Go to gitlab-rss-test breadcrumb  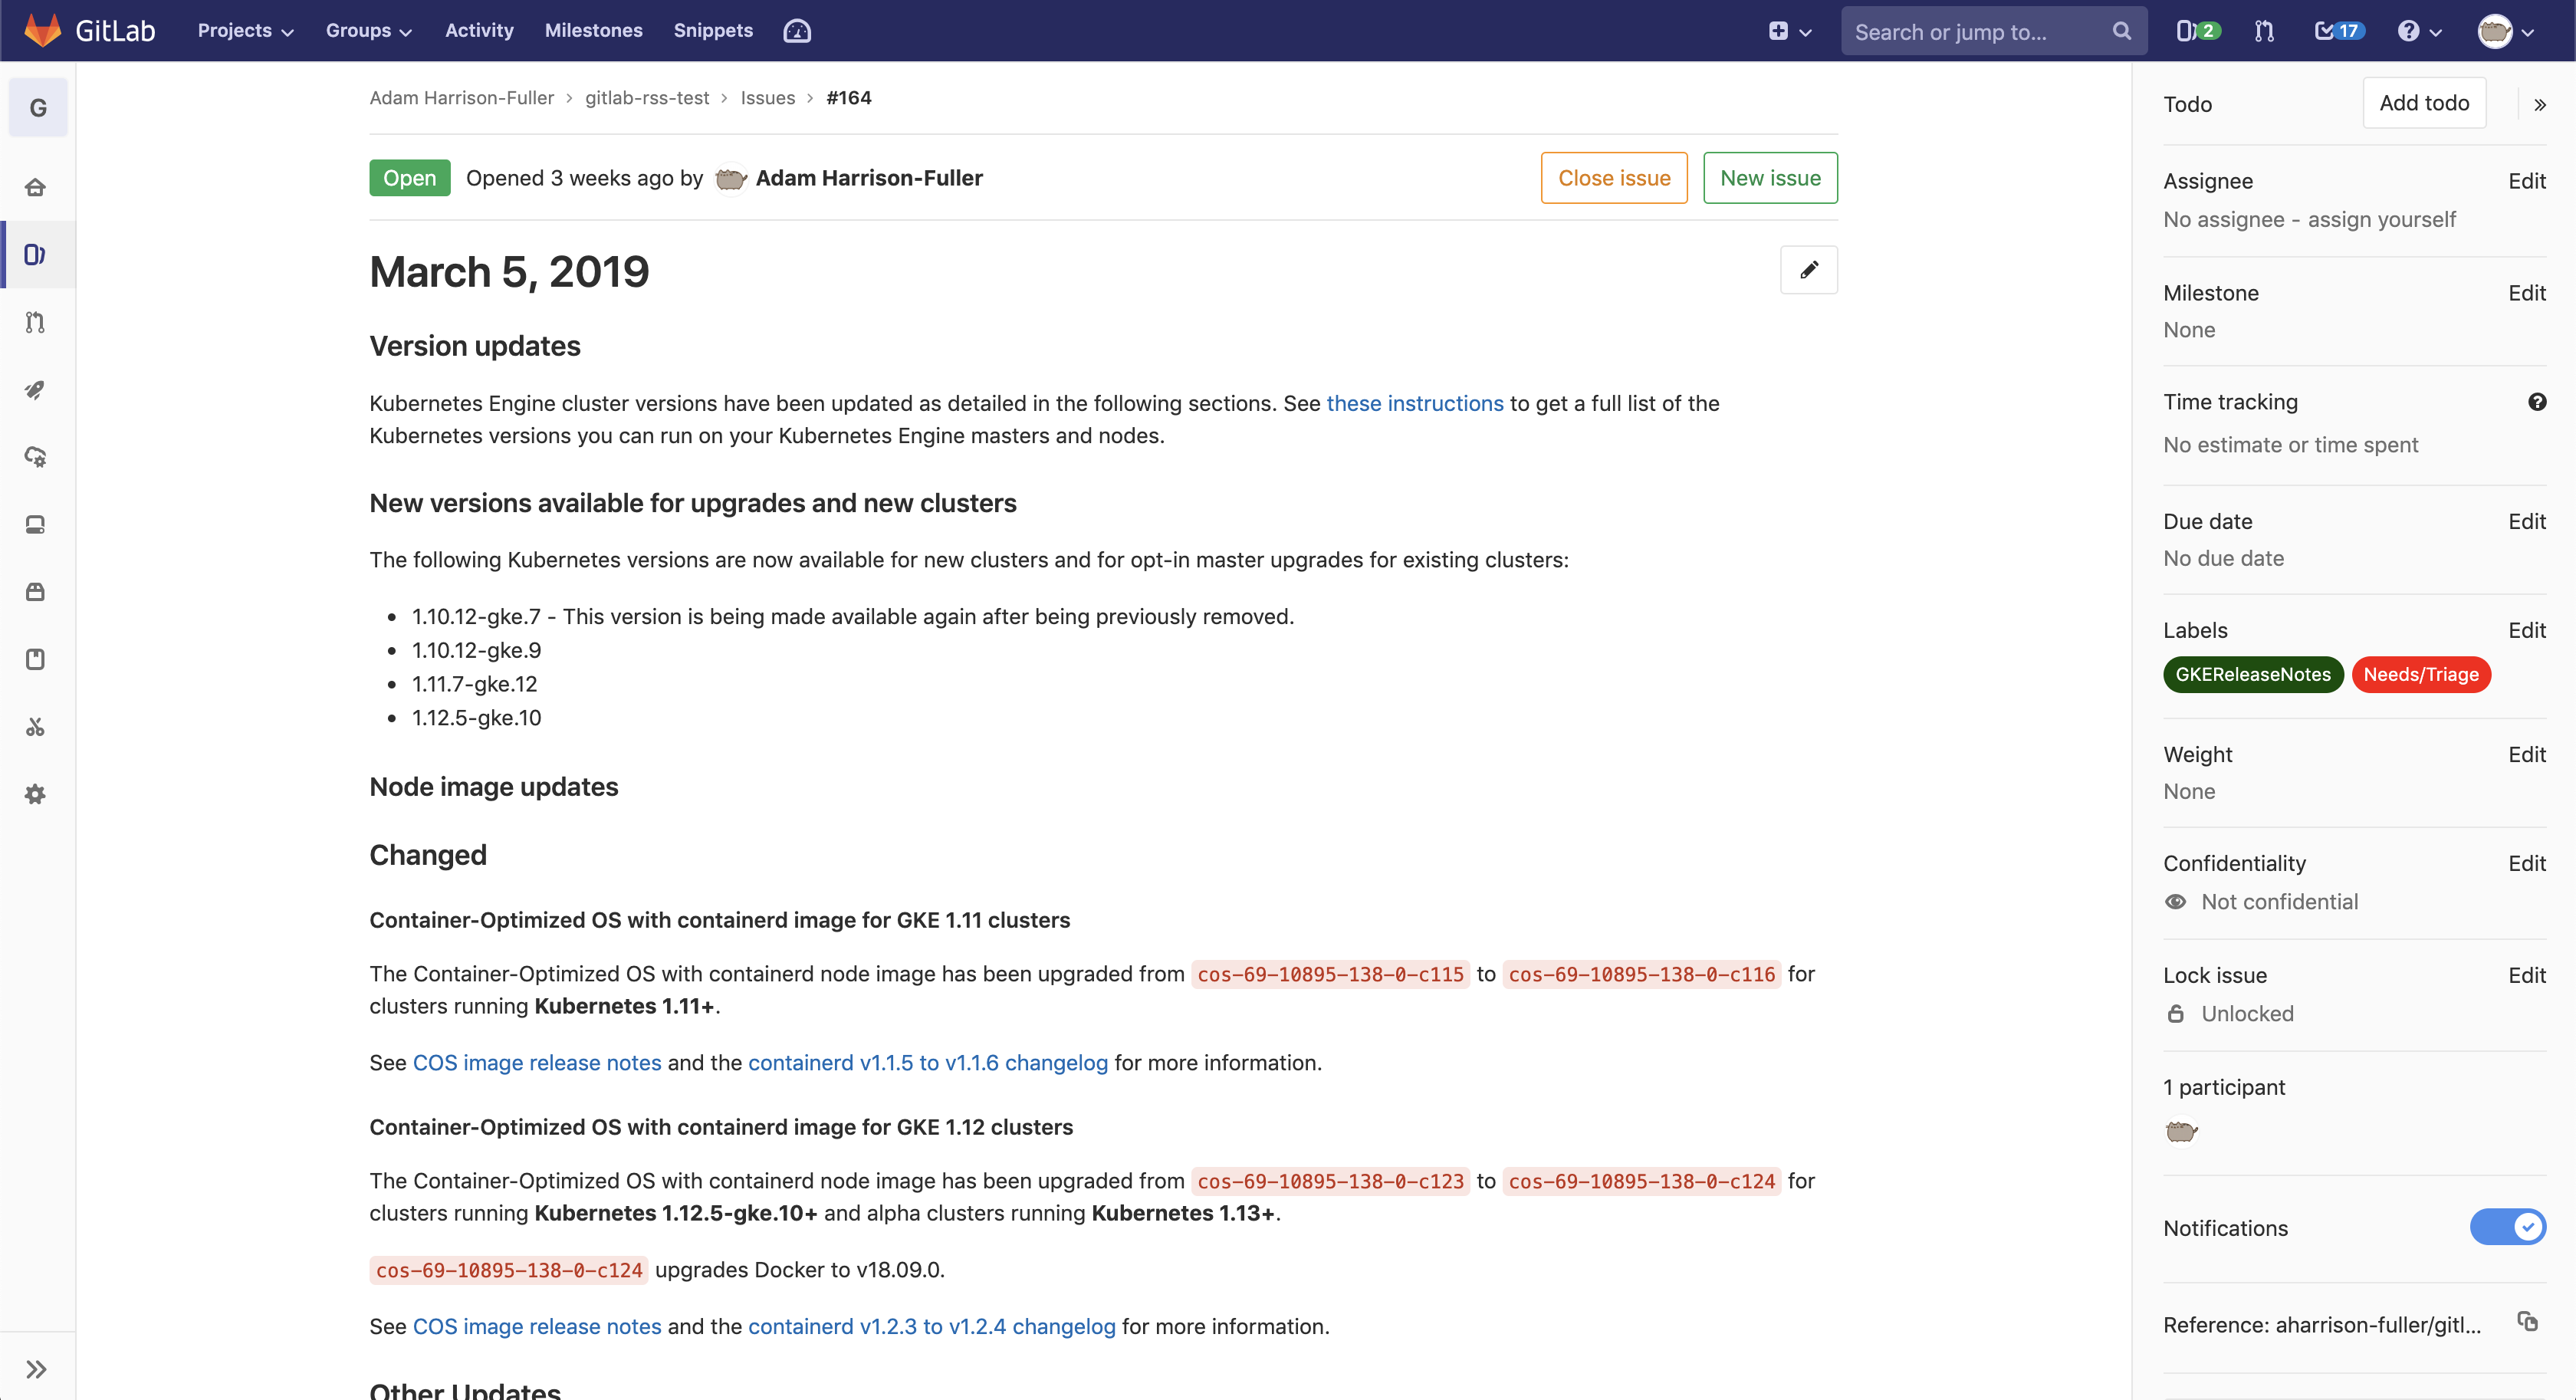pos(647,98)
